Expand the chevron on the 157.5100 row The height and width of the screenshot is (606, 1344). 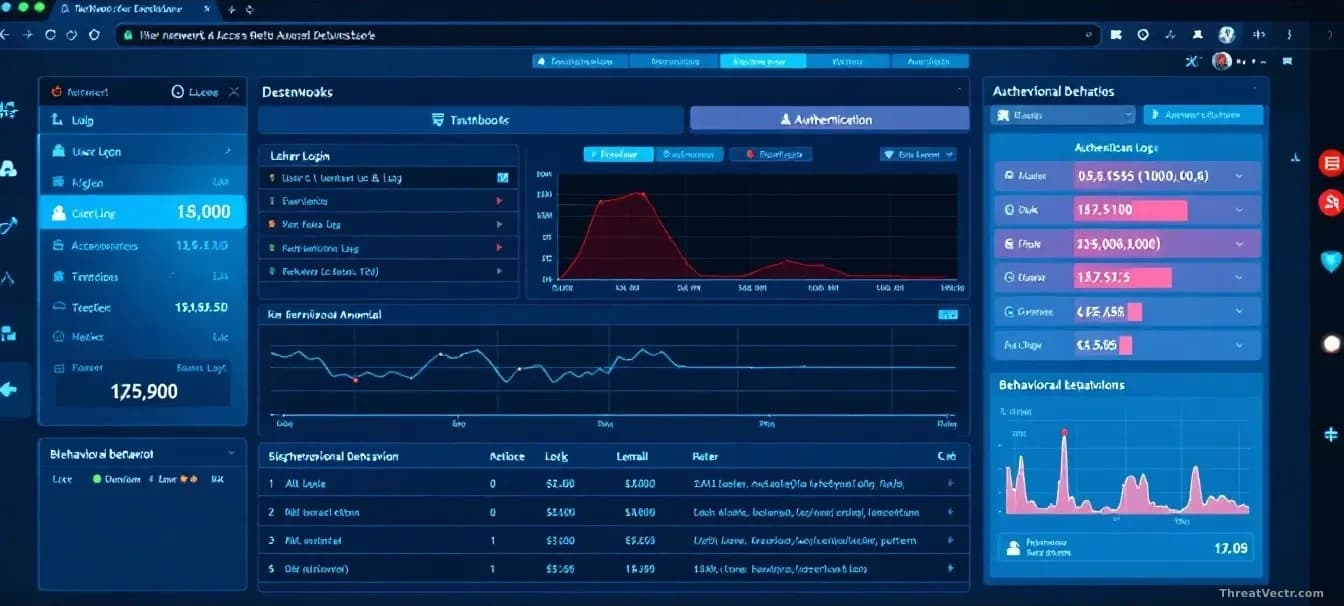tap(1240, 211)
